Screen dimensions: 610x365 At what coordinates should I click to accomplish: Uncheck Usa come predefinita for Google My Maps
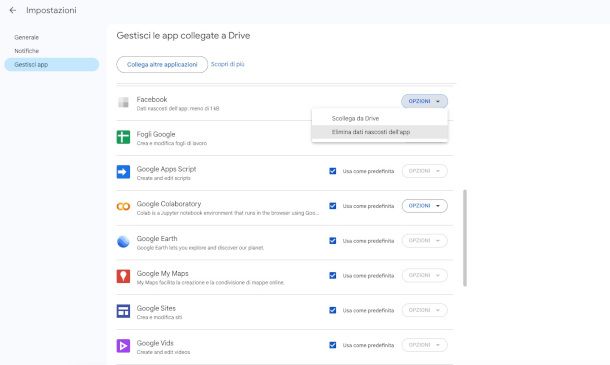[333, 276]
